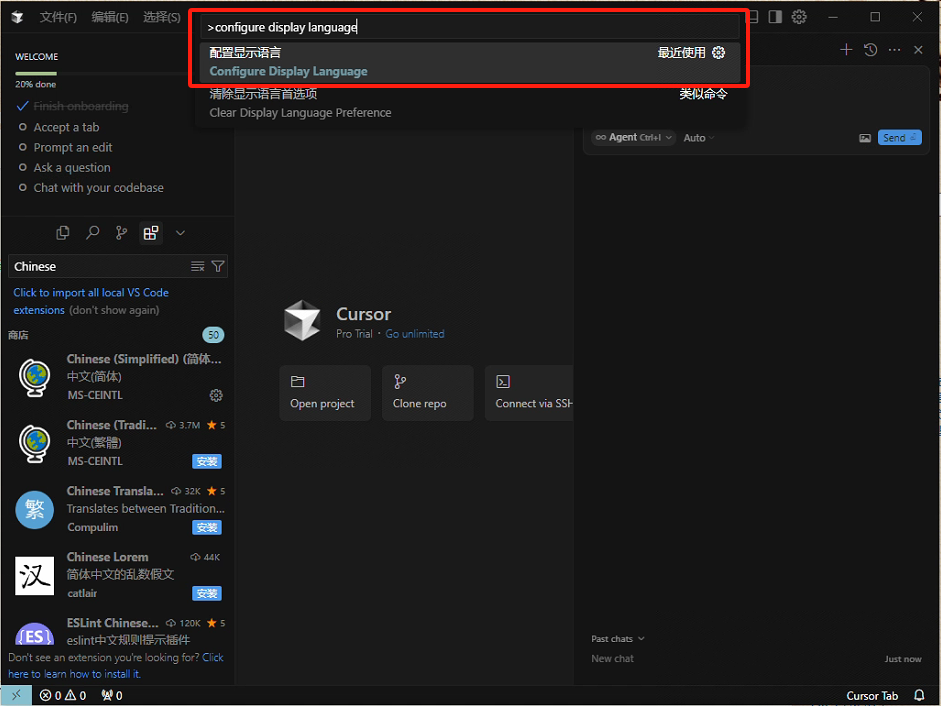
Task: Attach image icon in chat input
Action: click(865, 138)
